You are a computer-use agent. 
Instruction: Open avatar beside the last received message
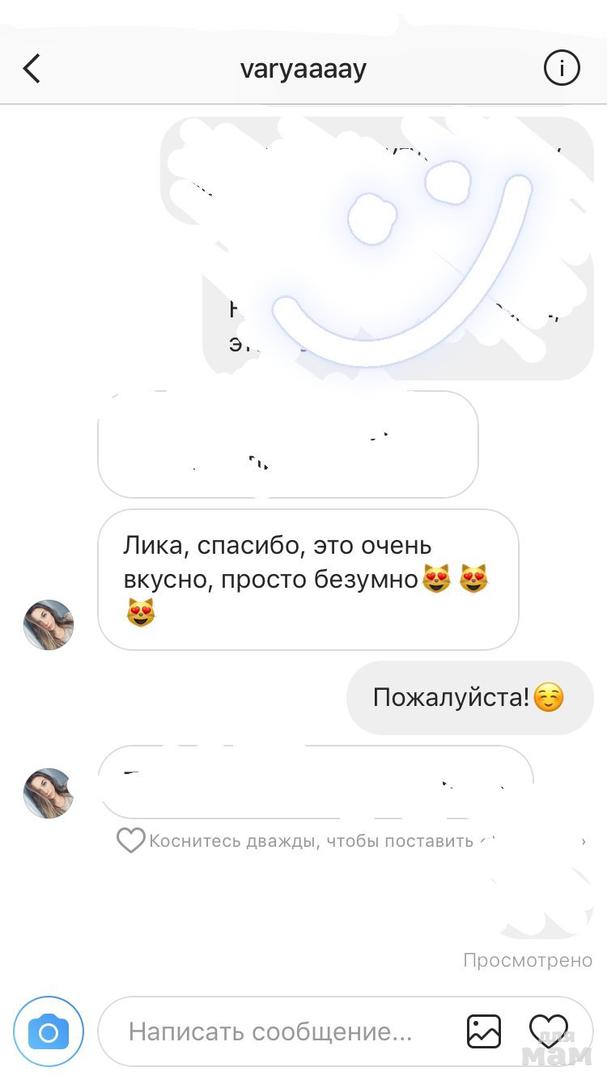[x=48, y=793]
